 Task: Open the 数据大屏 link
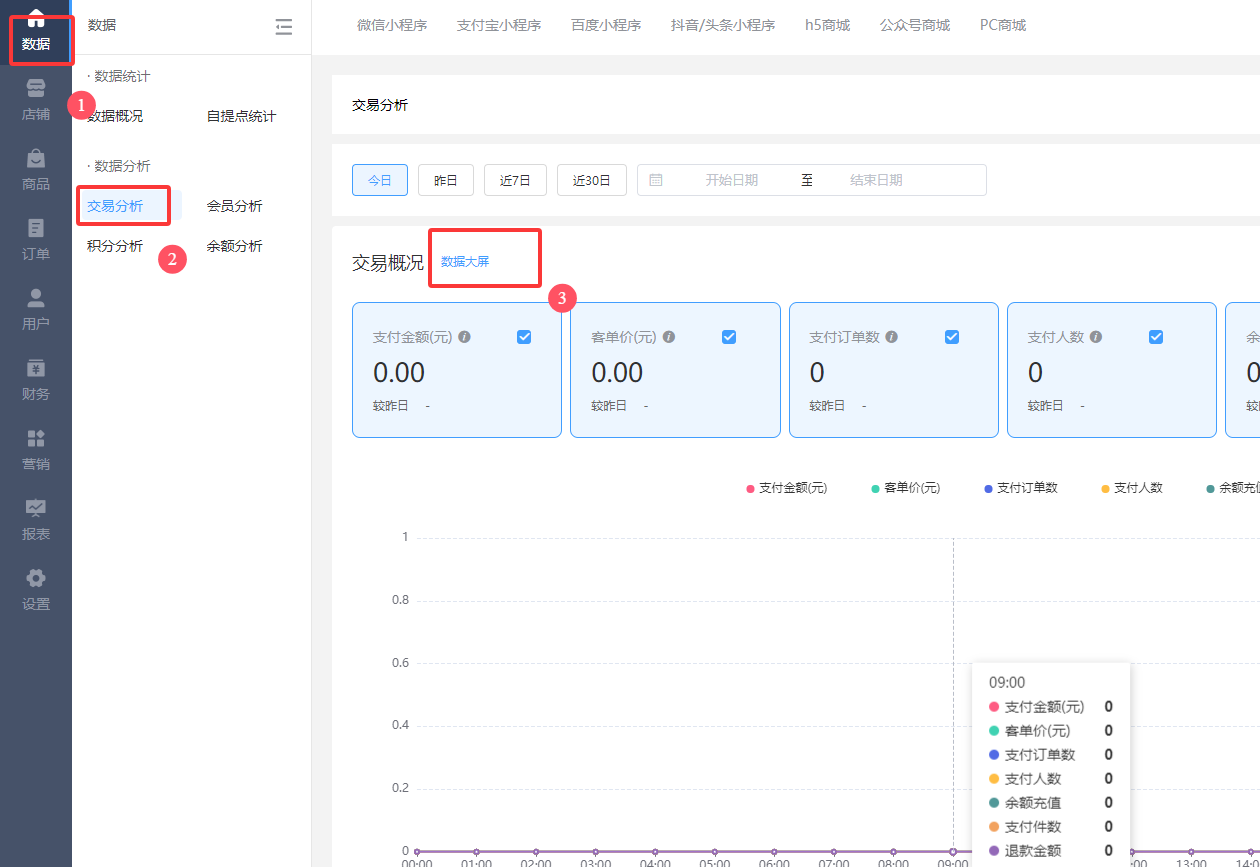pyautogui.click(x=465, y=262)
